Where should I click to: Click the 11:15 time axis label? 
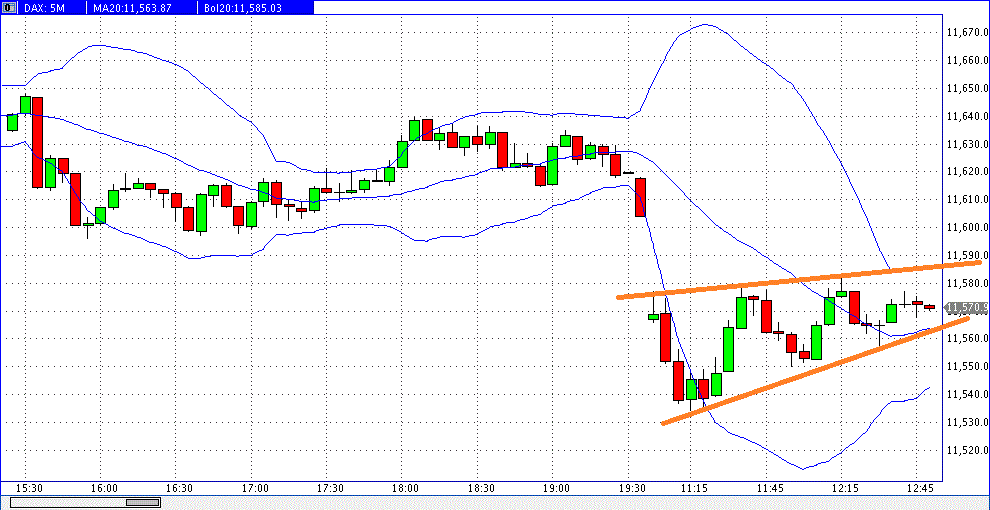(693, 489)
